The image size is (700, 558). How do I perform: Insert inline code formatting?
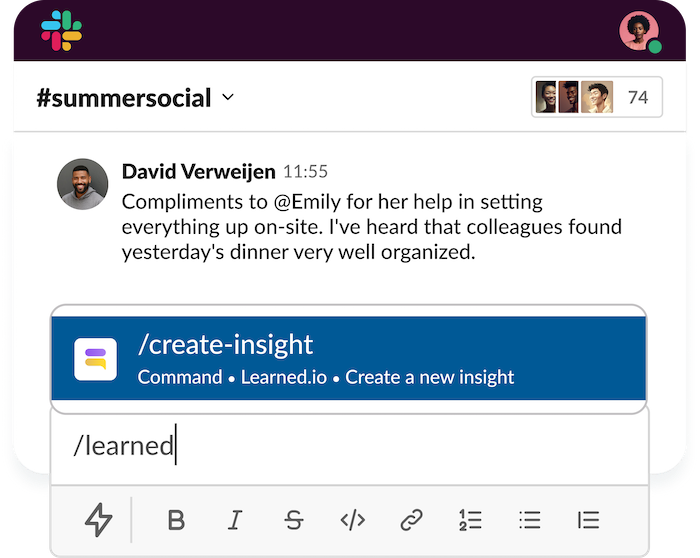[353, 519]
